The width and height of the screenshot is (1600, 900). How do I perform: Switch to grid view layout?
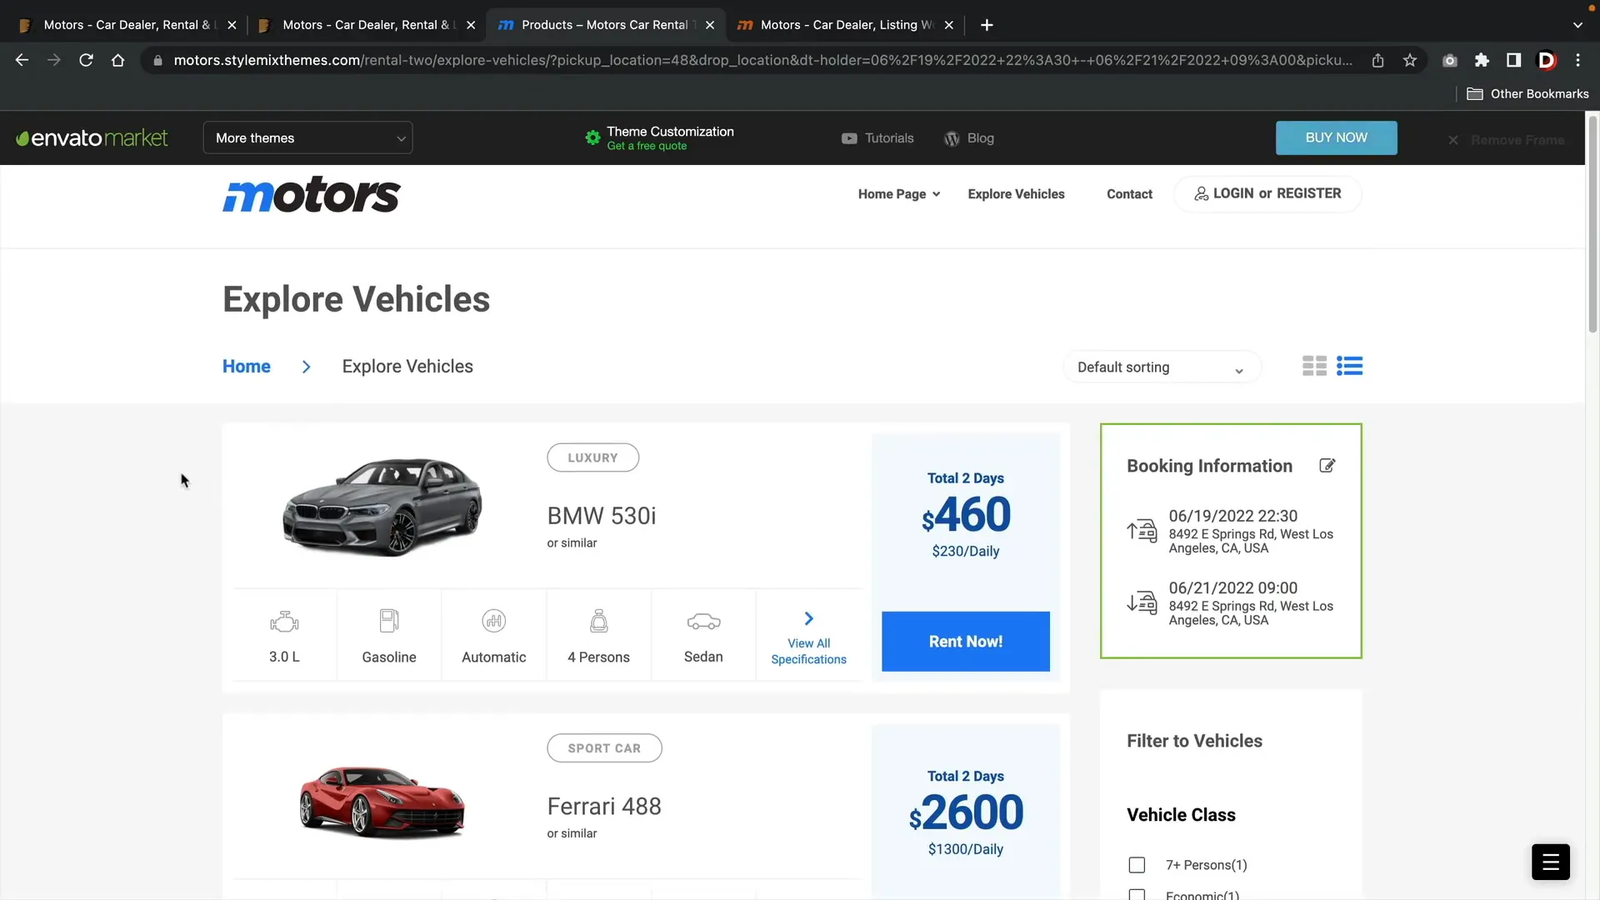[x=1314, y=366]
